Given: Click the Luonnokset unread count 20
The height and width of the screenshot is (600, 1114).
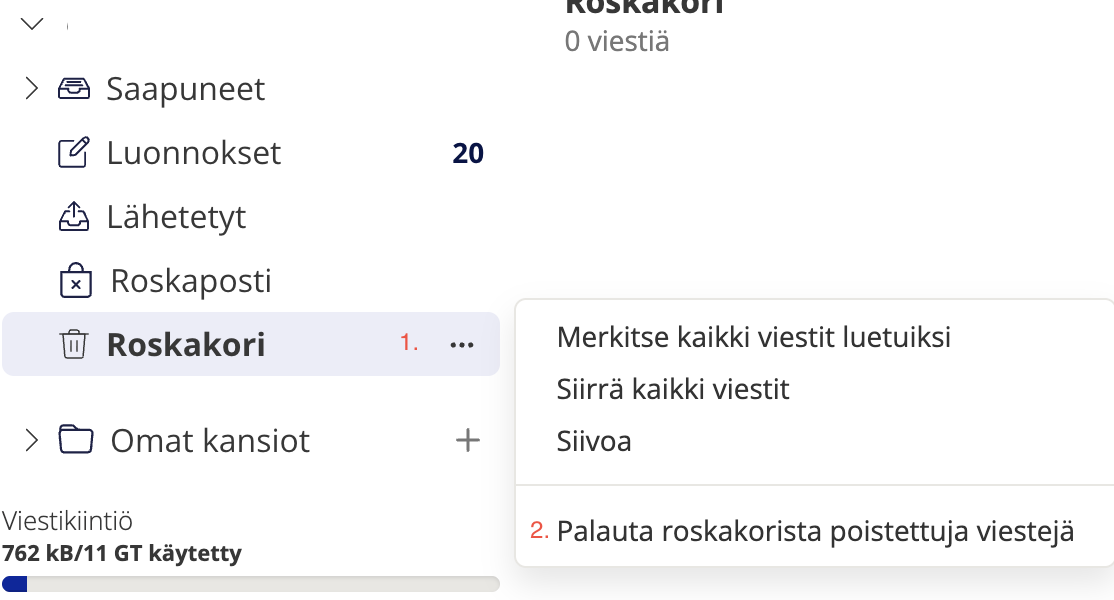Looking at the screenshot, I should [467, 153].
